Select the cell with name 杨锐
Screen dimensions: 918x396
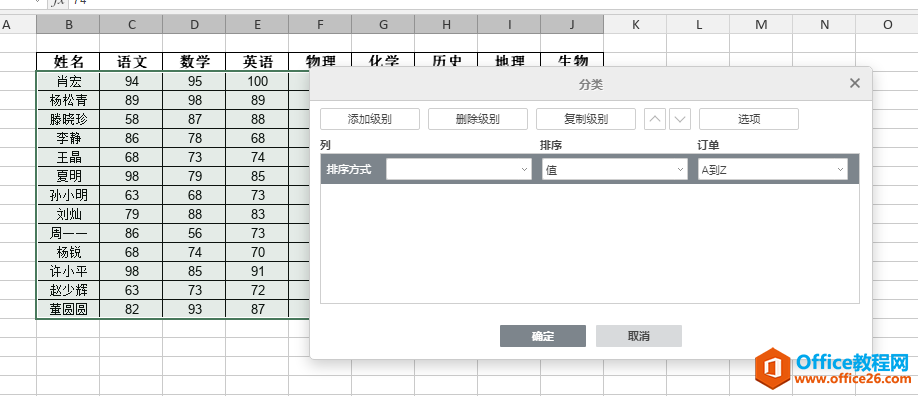pyautogui.click(x=68, y=252)
